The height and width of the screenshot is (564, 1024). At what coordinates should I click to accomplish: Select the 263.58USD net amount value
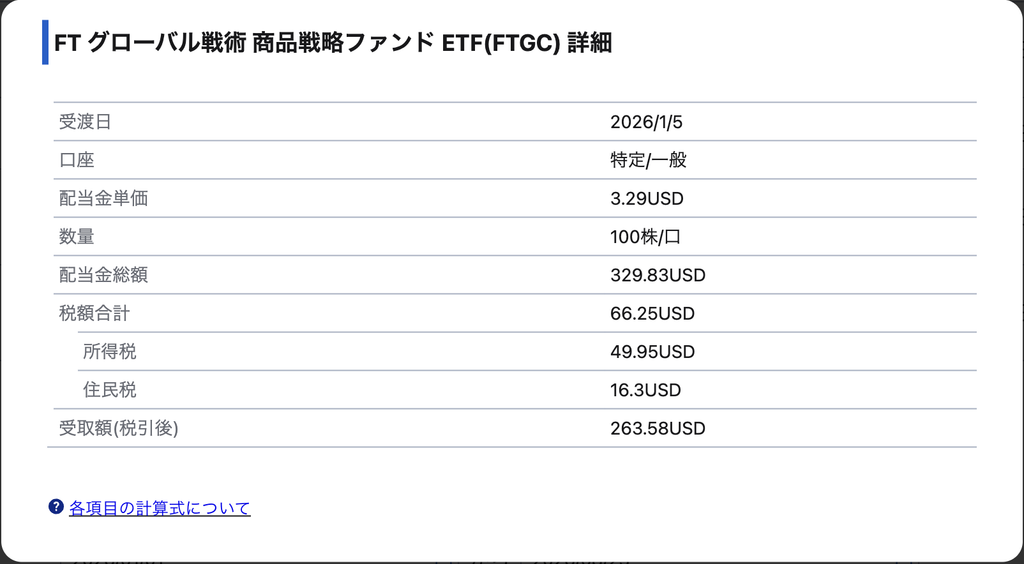658,428
